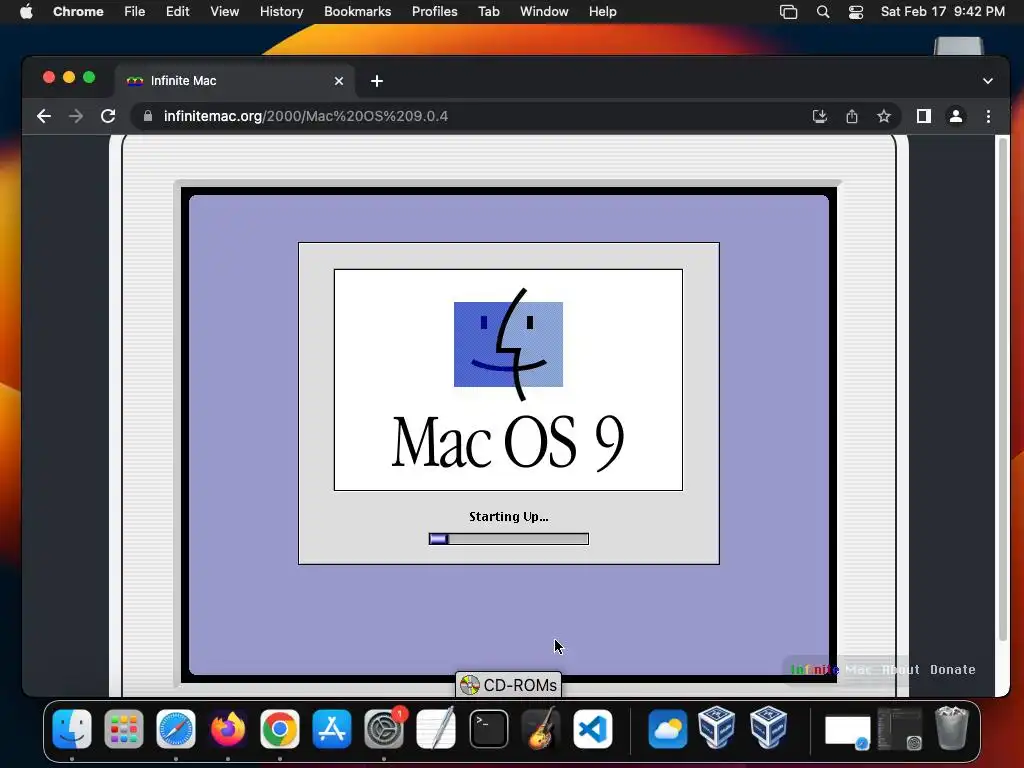
Task: Toggle Chrome's side panel
Action: click(923, 116)
